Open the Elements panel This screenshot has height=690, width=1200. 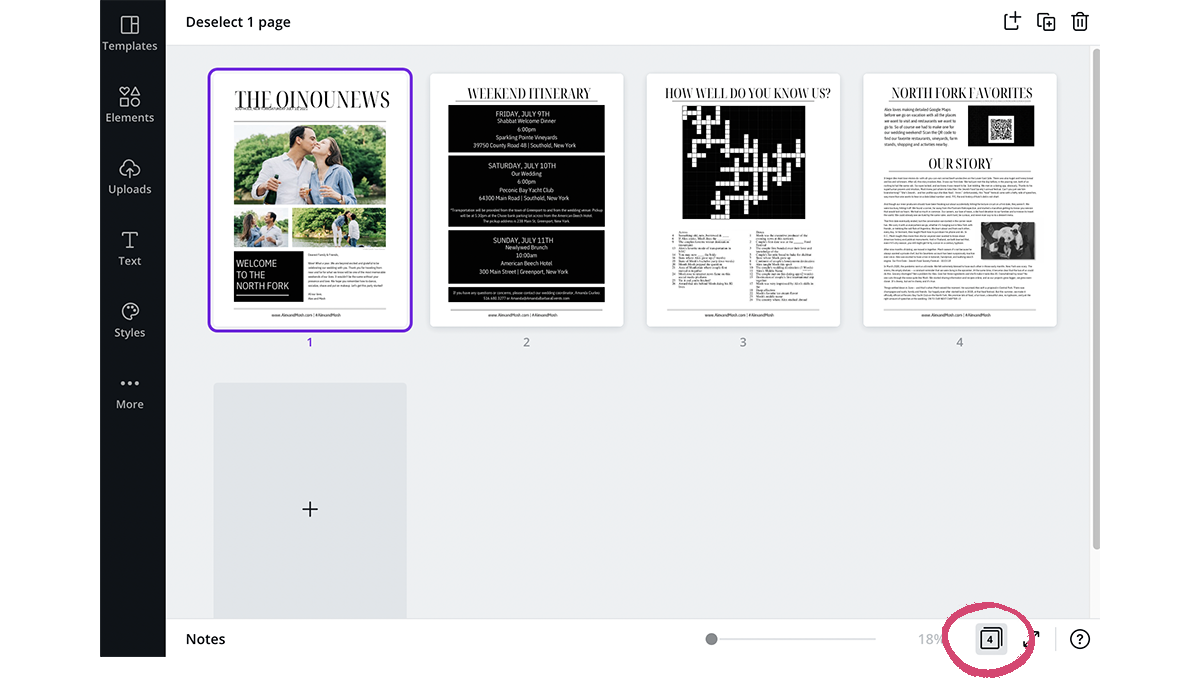tap(130, 104)
